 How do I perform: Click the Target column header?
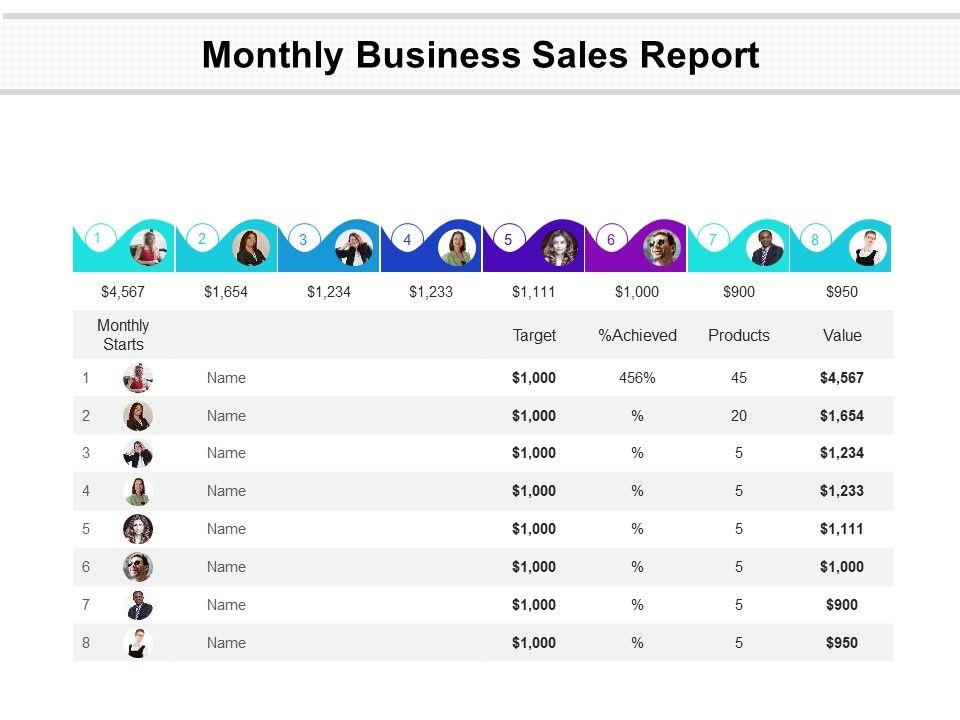(534, 336)
